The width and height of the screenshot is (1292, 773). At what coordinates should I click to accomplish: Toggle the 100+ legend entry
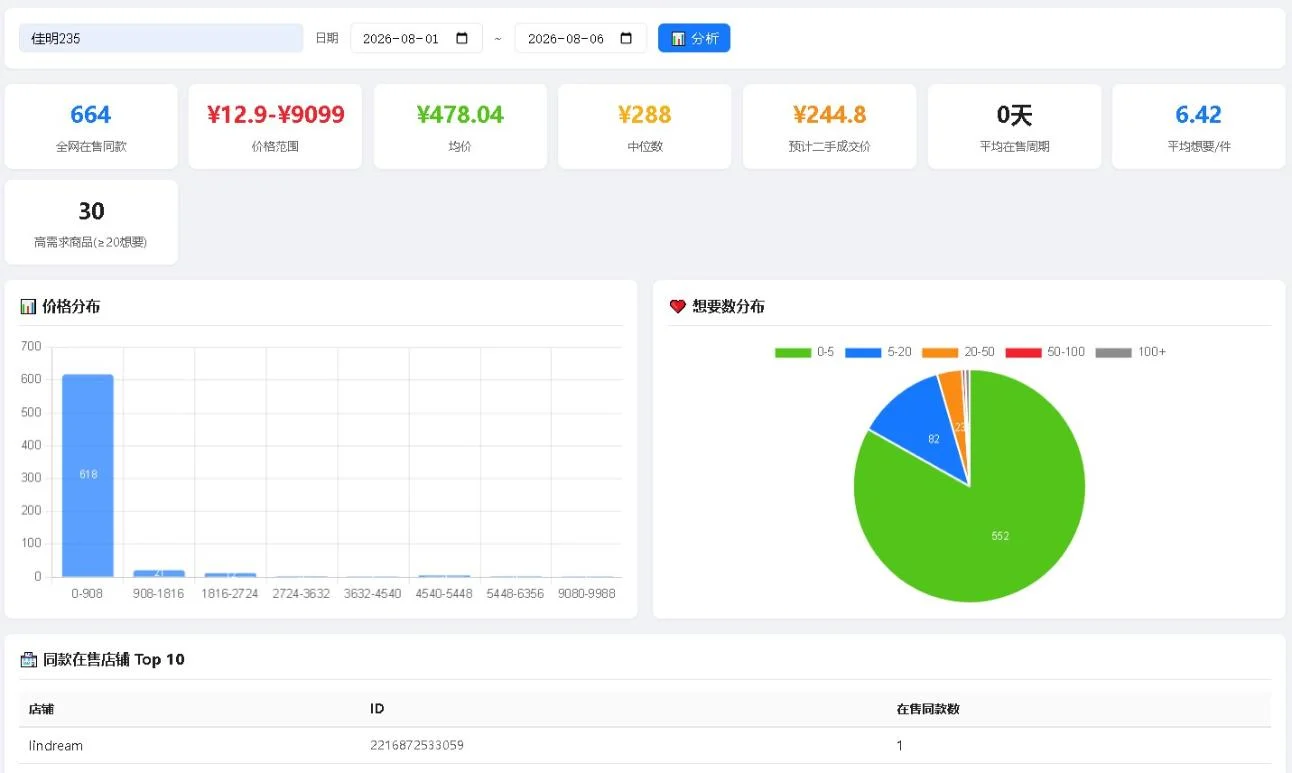(x=1130, y=352)
